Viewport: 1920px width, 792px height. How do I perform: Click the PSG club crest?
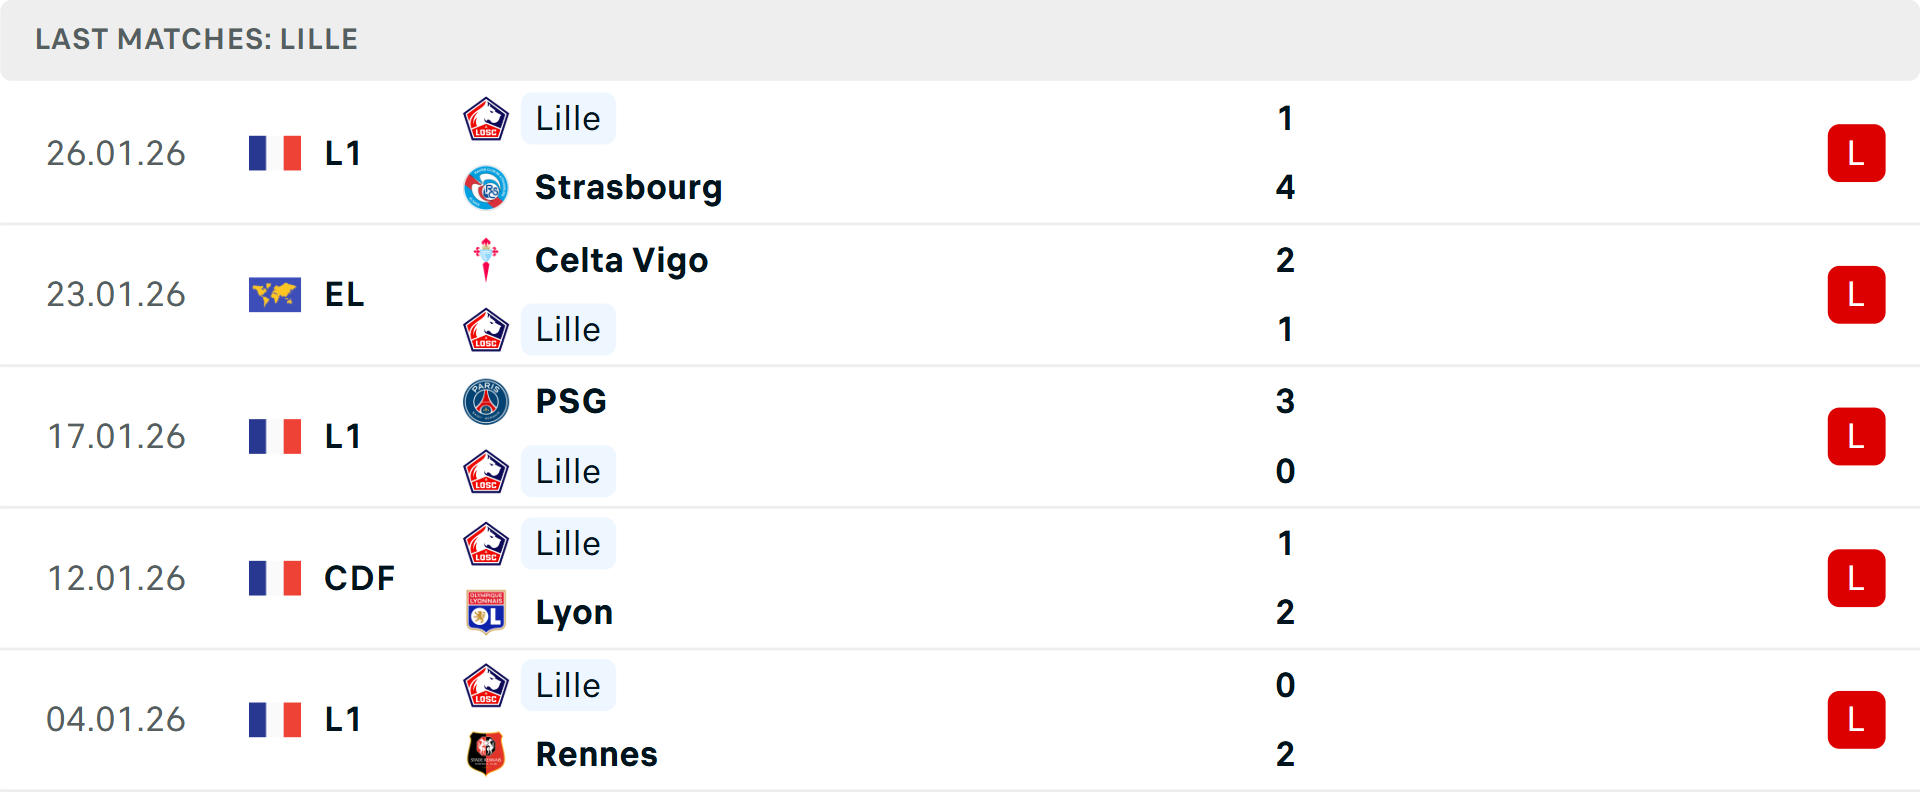click(x=486, y=402)
